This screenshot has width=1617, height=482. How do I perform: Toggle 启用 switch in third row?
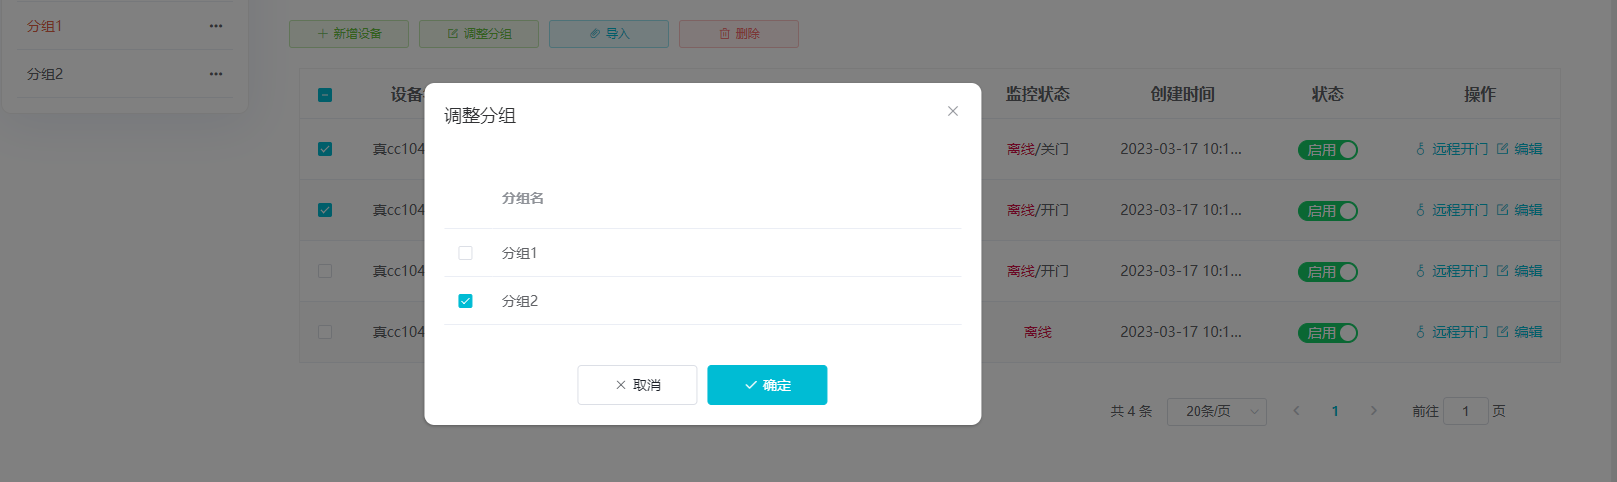point(1328,272)
